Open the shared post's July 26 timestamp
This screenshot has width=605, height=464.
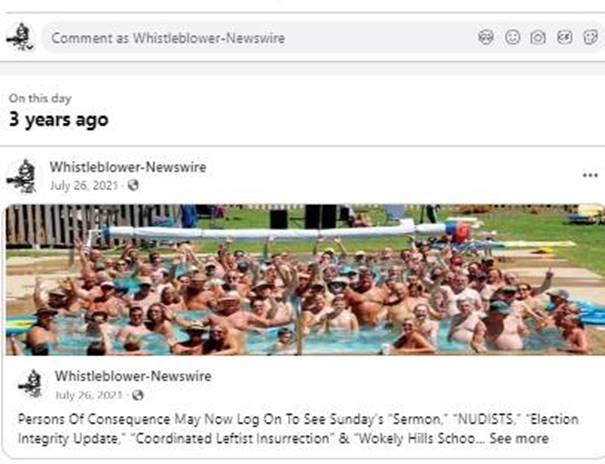point(89,395)
